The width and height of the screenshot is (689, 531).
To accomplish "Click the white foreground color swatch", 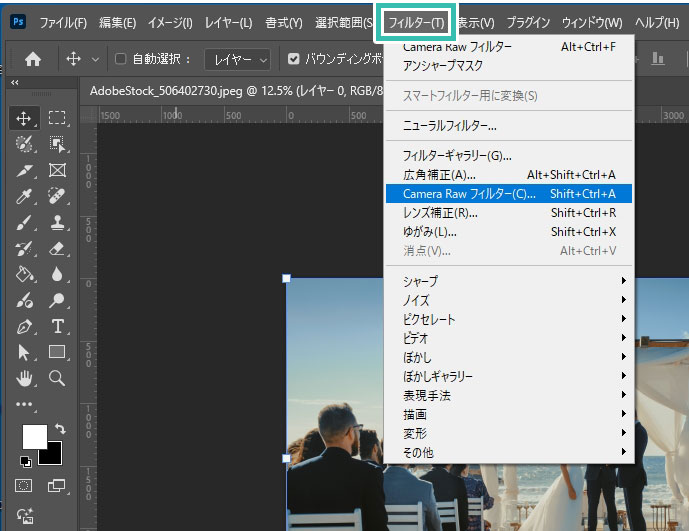I will click(x=33, y=436).
